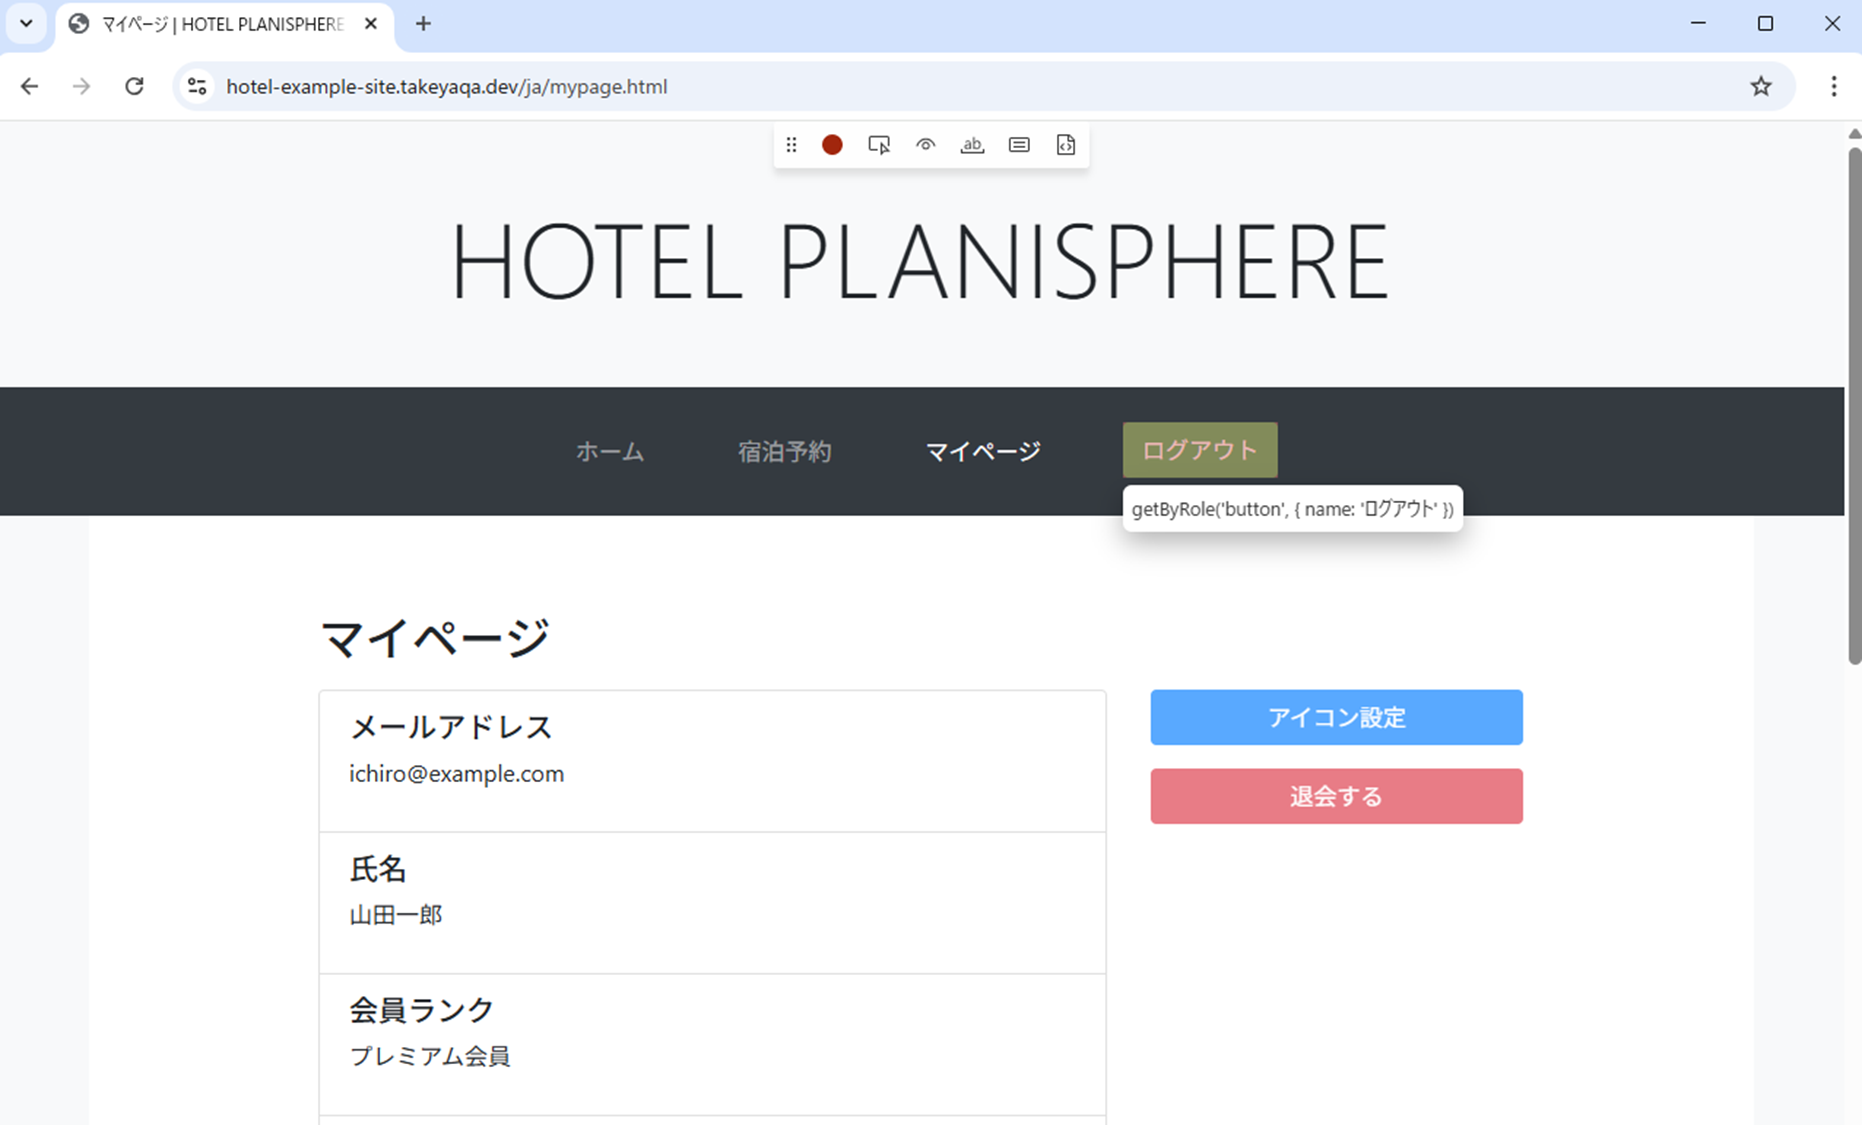Go back to the previous page
Viewport: 1862px width, 1125px height.
30,86
